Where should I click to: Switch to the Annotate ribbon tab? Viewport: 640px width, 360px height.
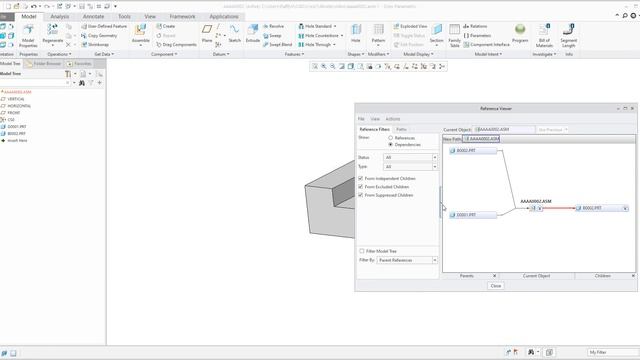click(93, 17)
